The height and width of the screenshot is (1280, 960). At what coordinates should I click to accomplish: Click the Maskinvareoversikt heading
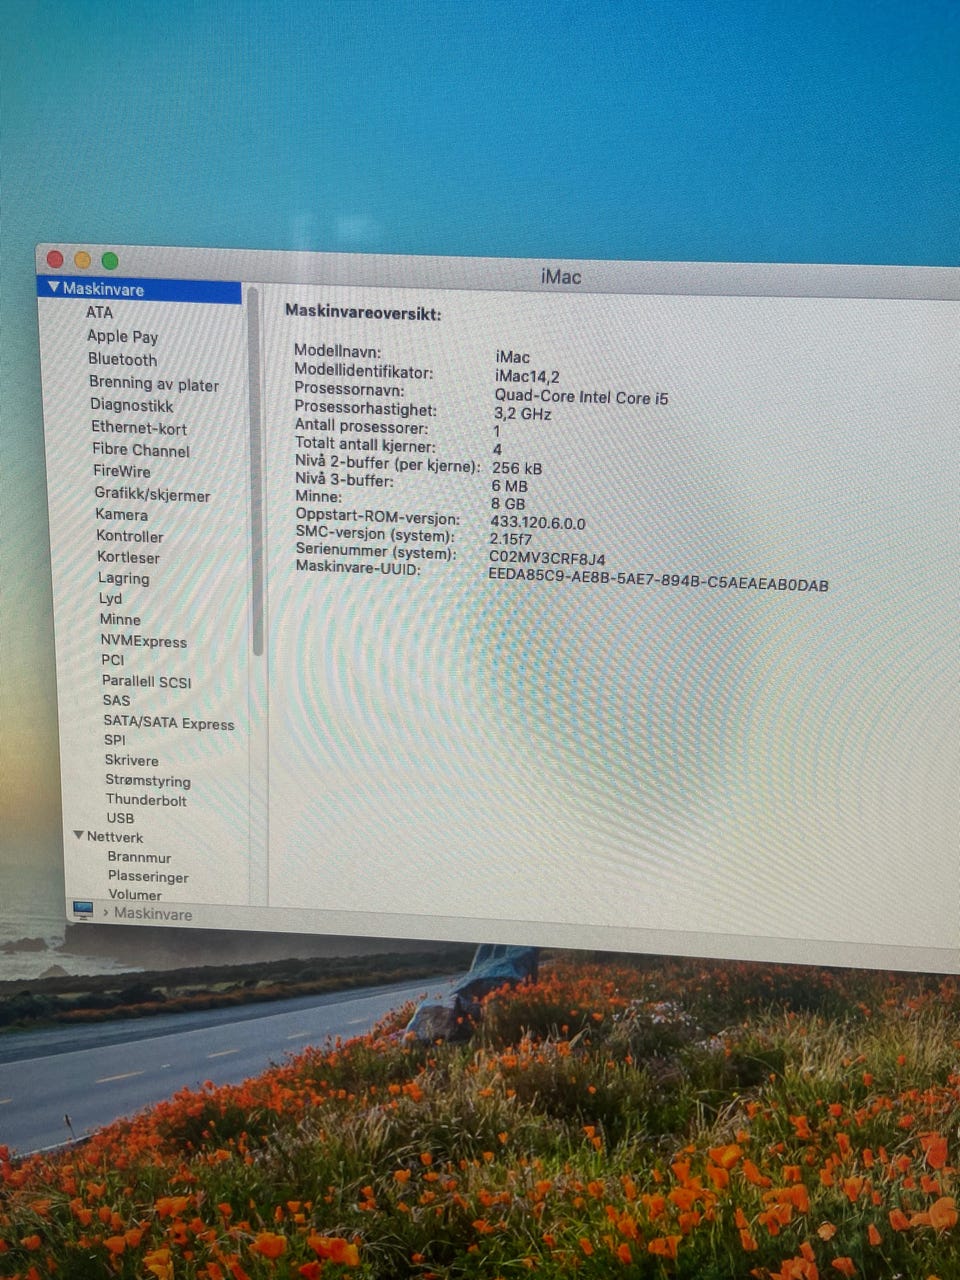pyautogui.click(x=363, y=312)
